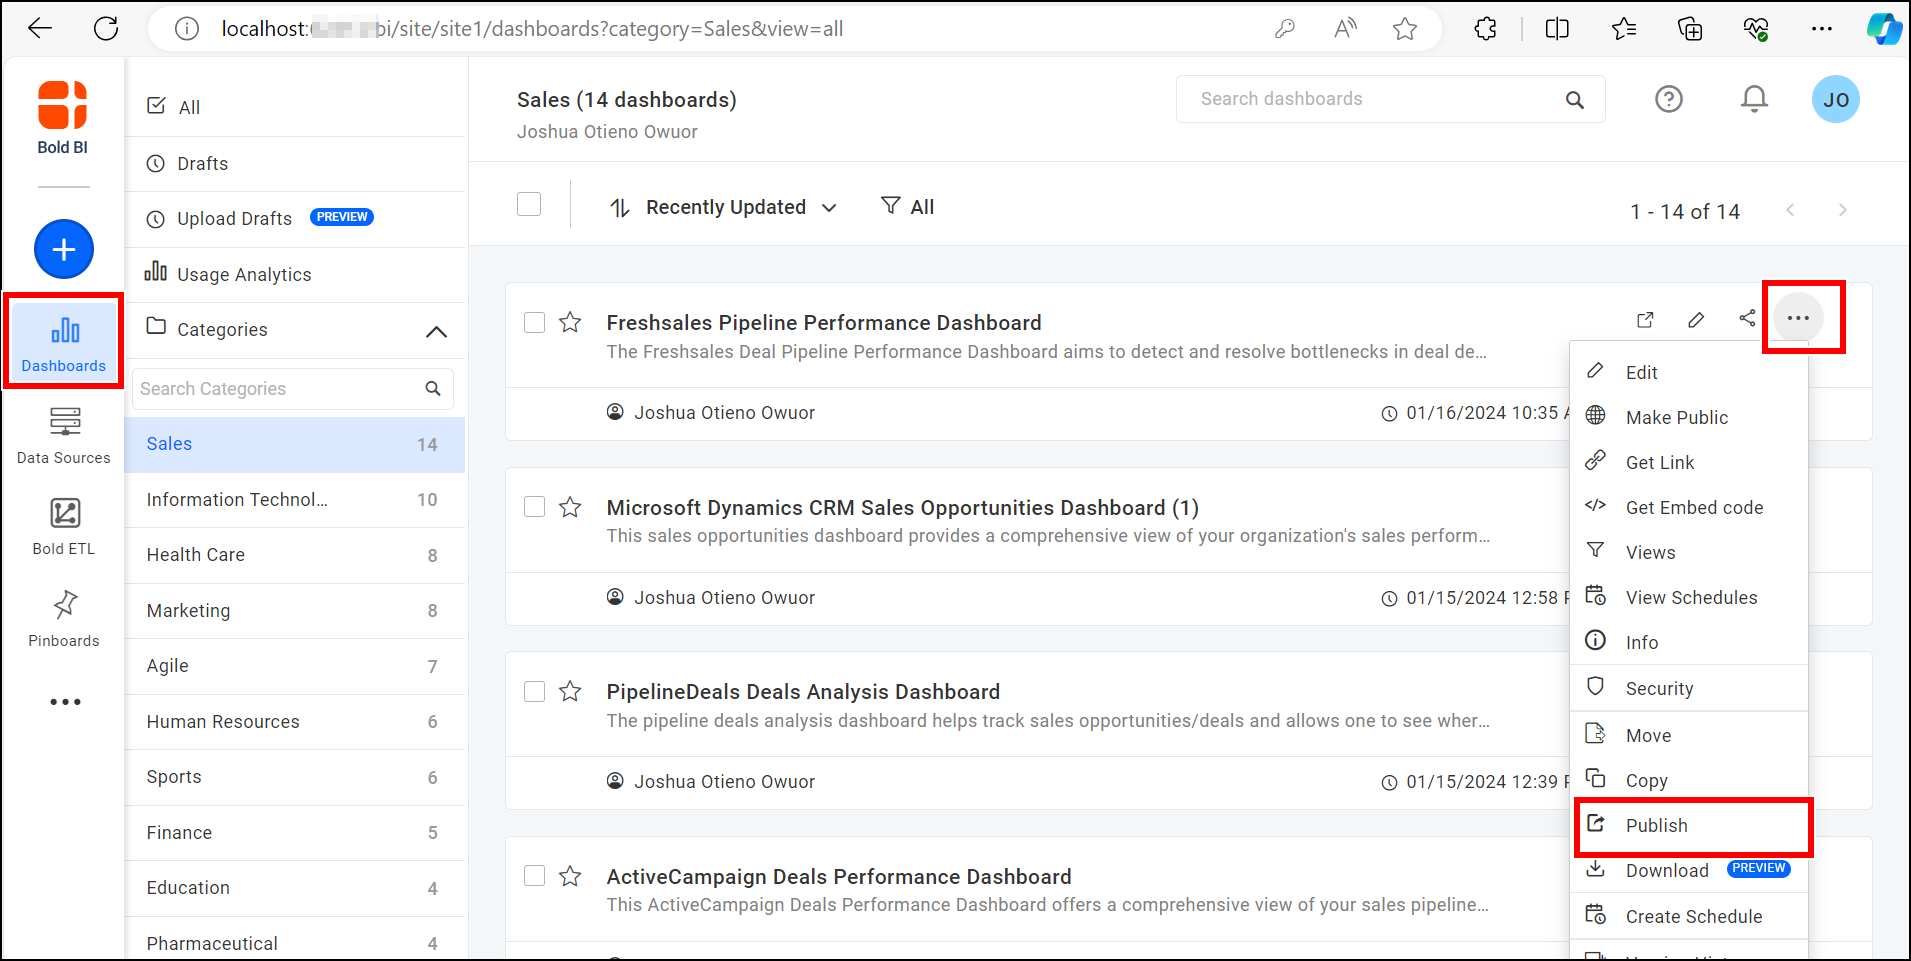Click the blue plus create button
Screen dimensions: 1911x961
coord(64,249)
